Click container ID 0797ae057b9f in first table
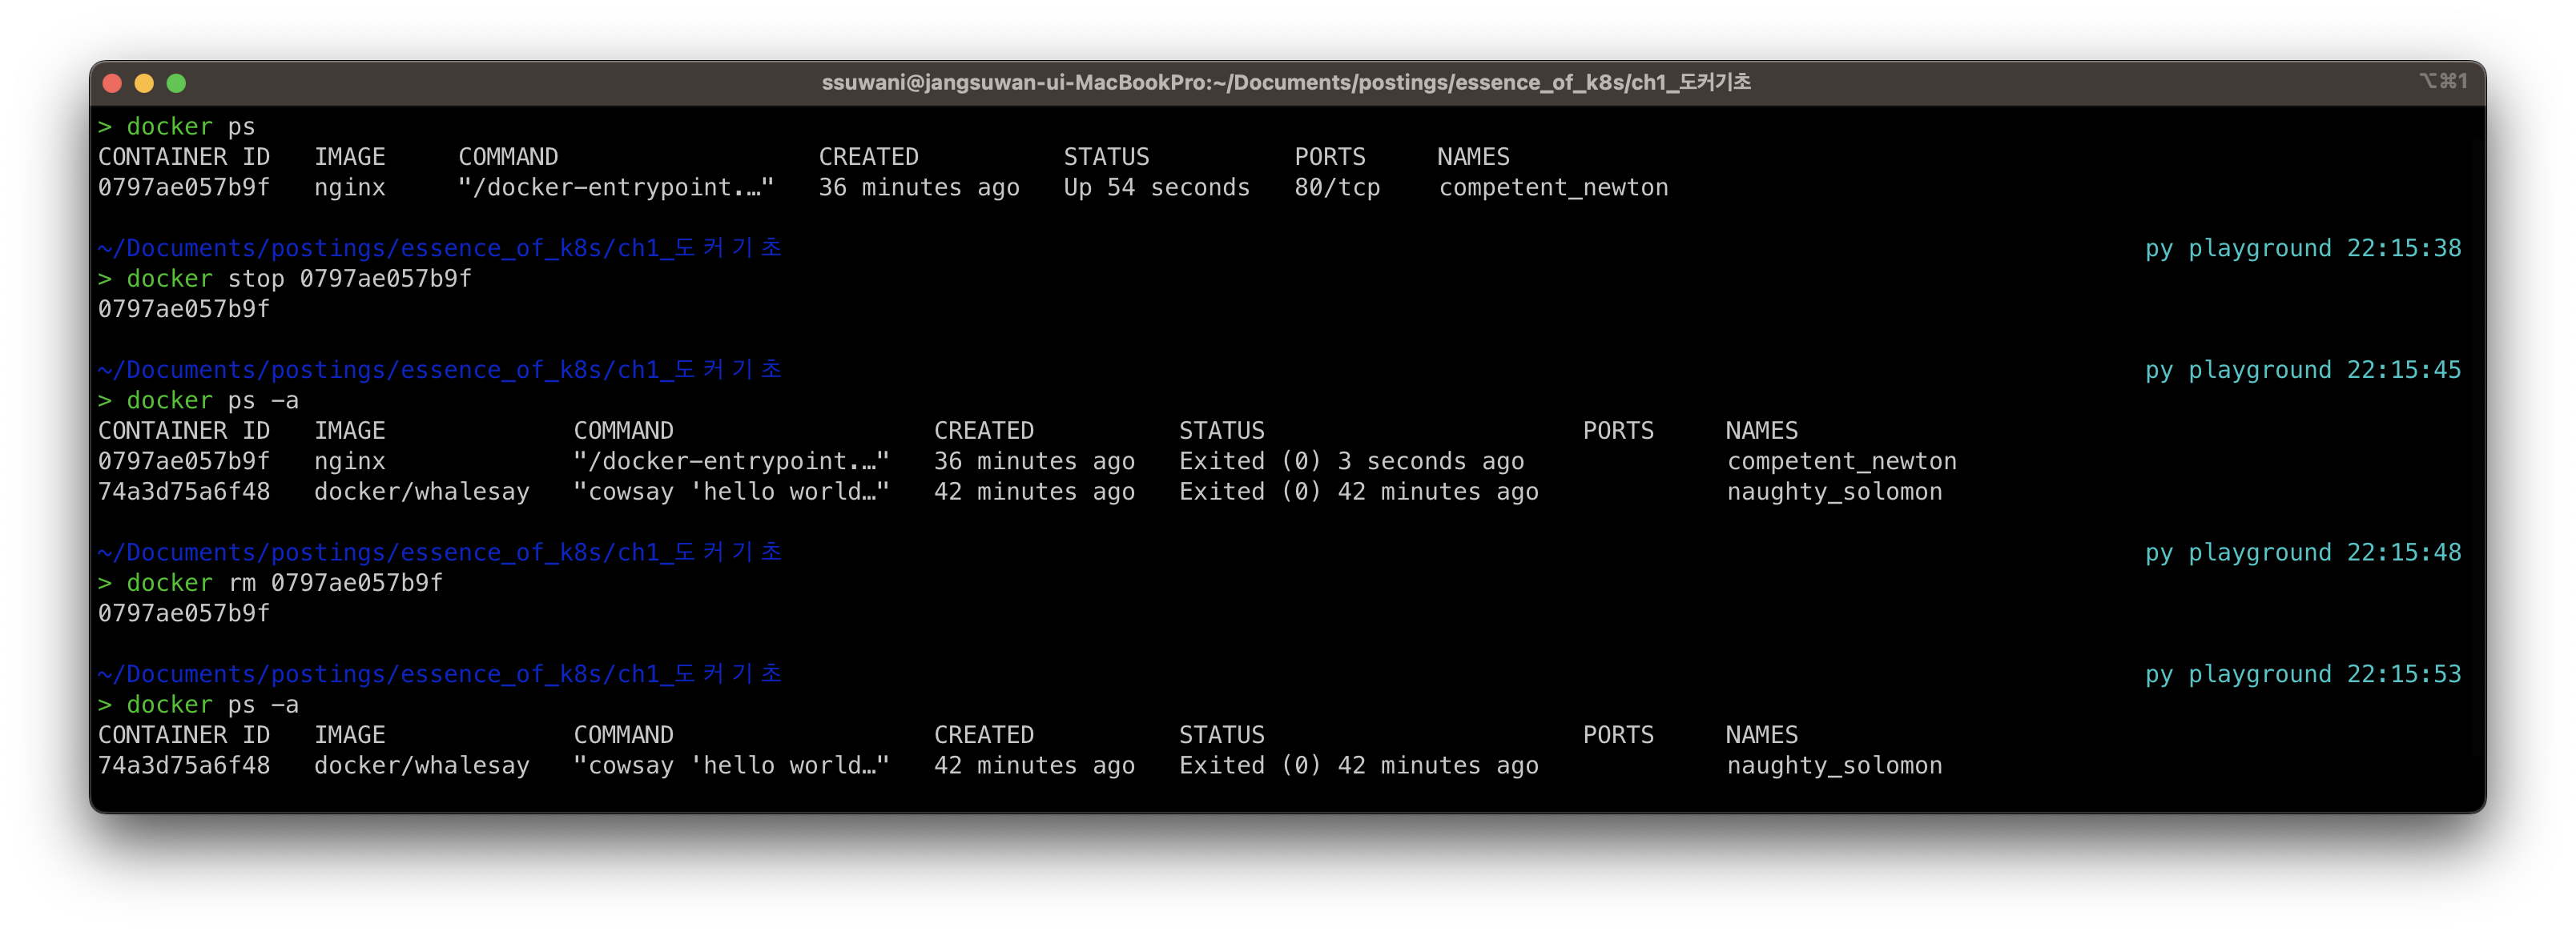 pyautogui.click(x=184, y=188)
